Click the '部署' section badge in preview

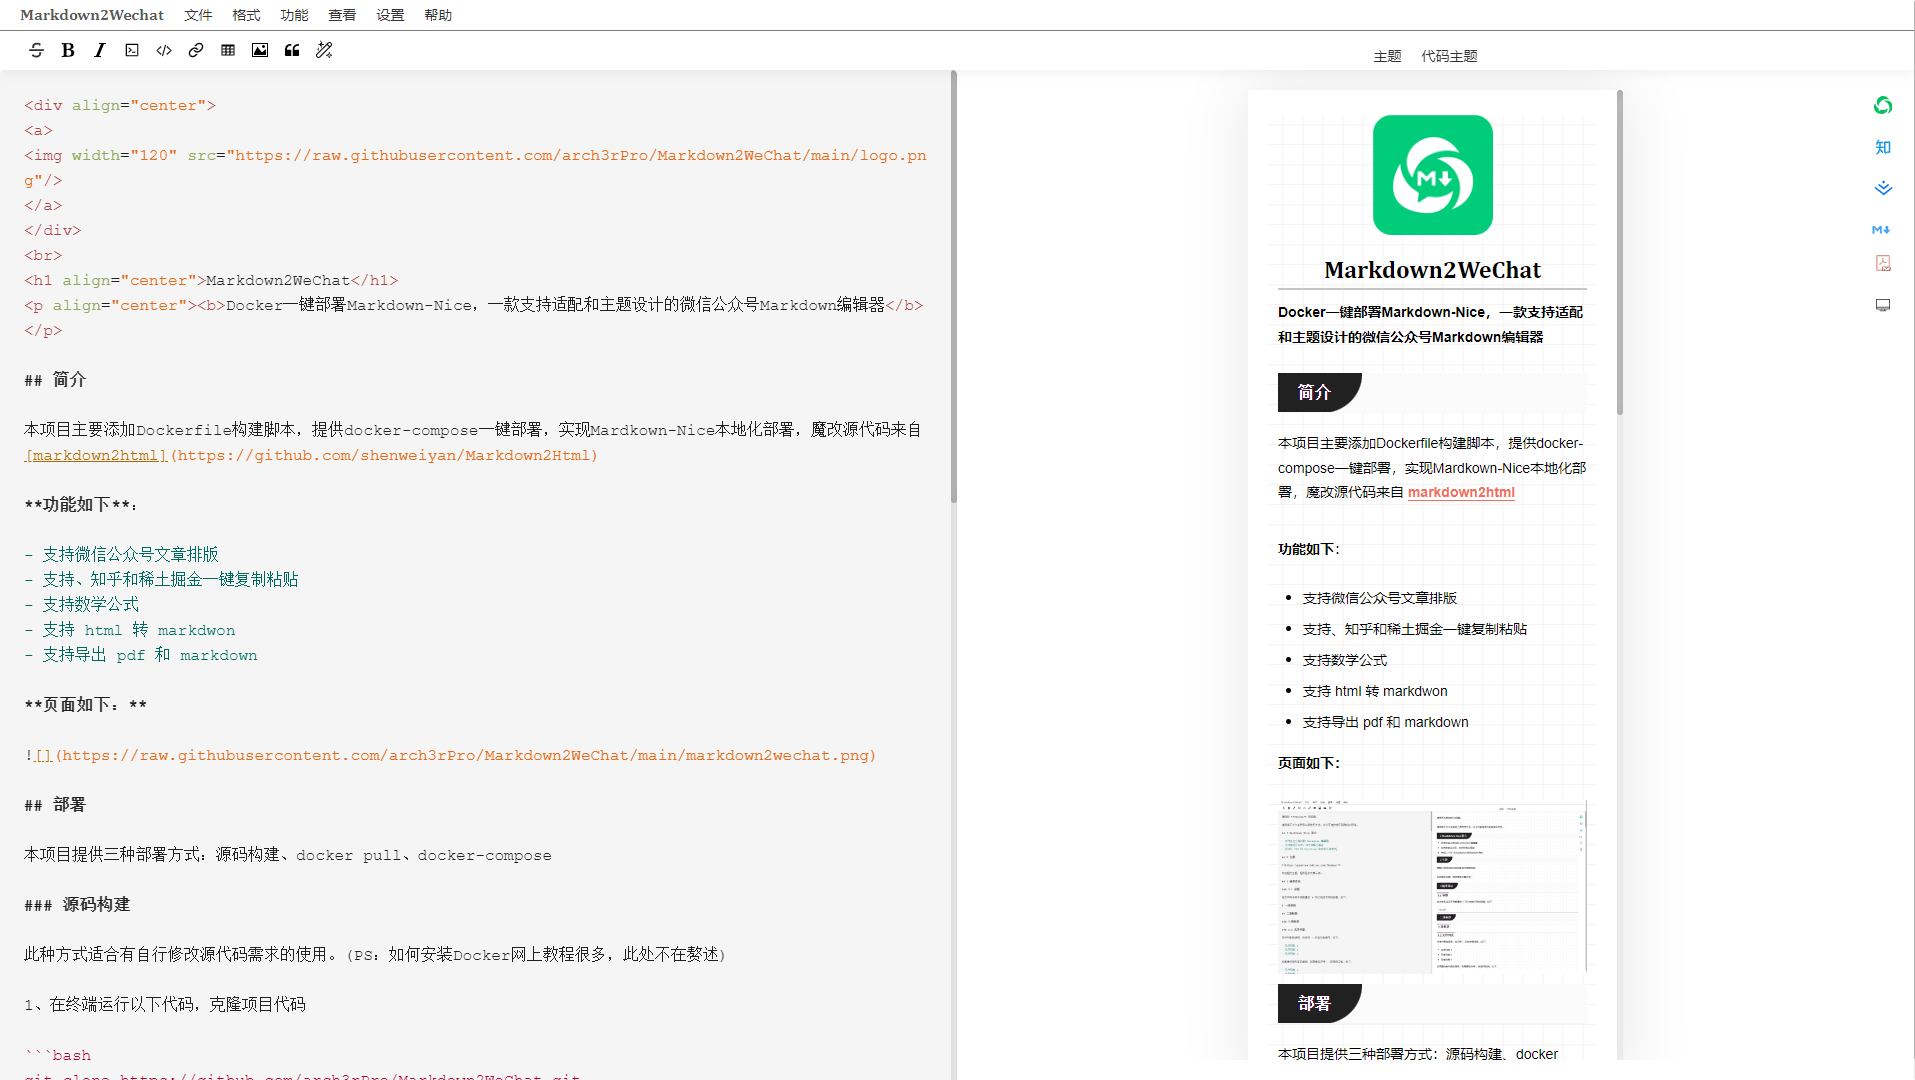[1319, 1003]
